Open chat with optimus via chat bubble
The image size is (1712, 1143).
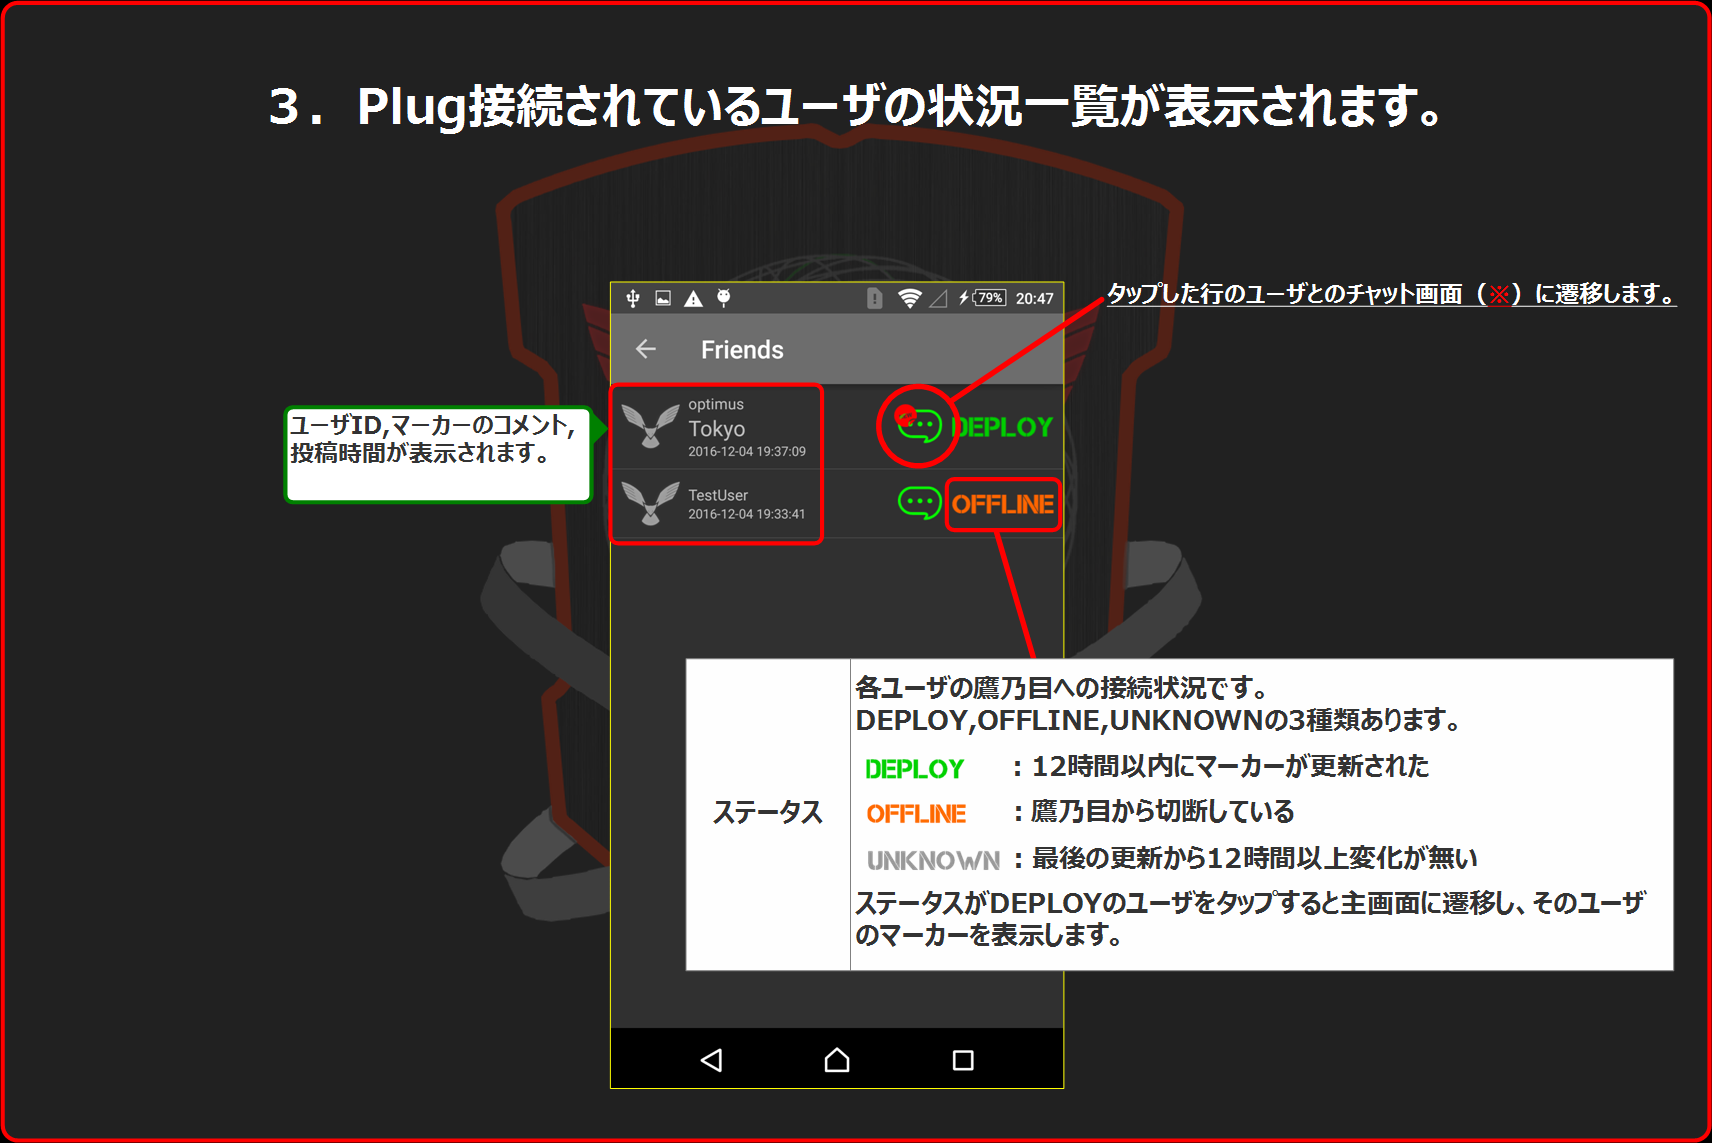point(919,426)
